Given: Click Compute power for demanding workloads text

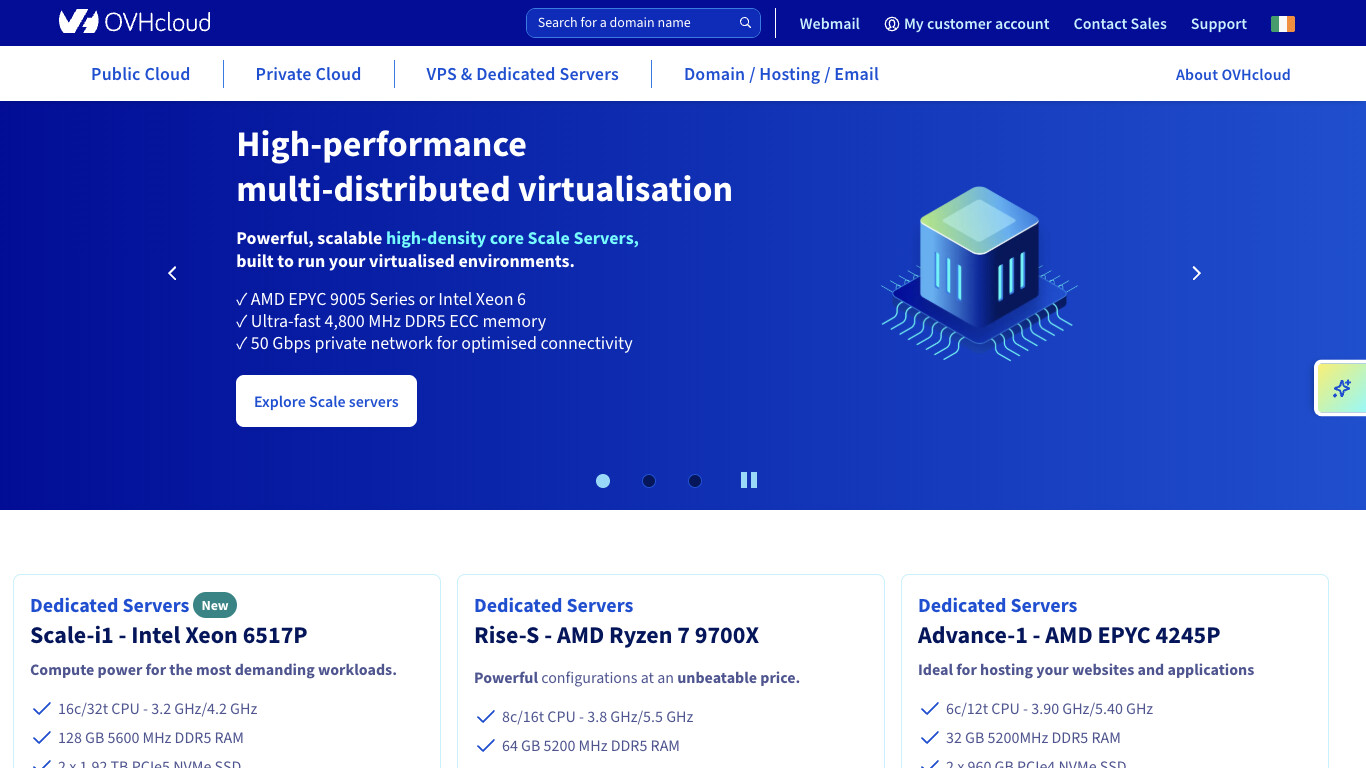Looking at the screenshot, I should (x=213, y=670).
